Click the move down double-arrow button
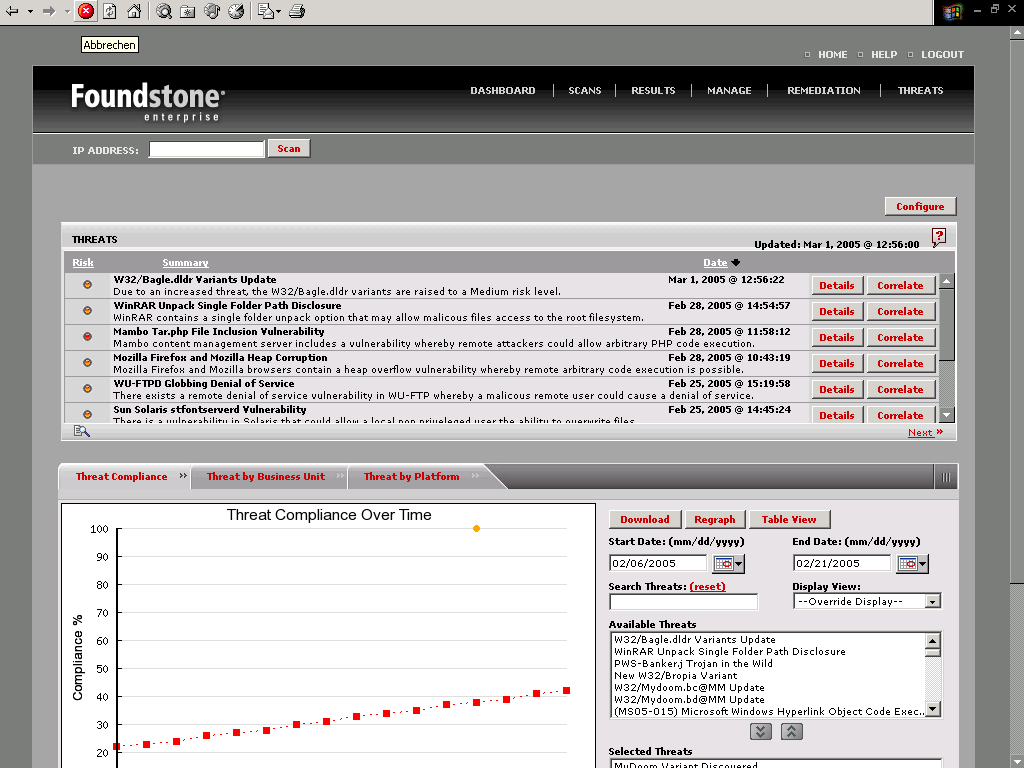The height and width of the screenshot is (768, 1024). 761,731
